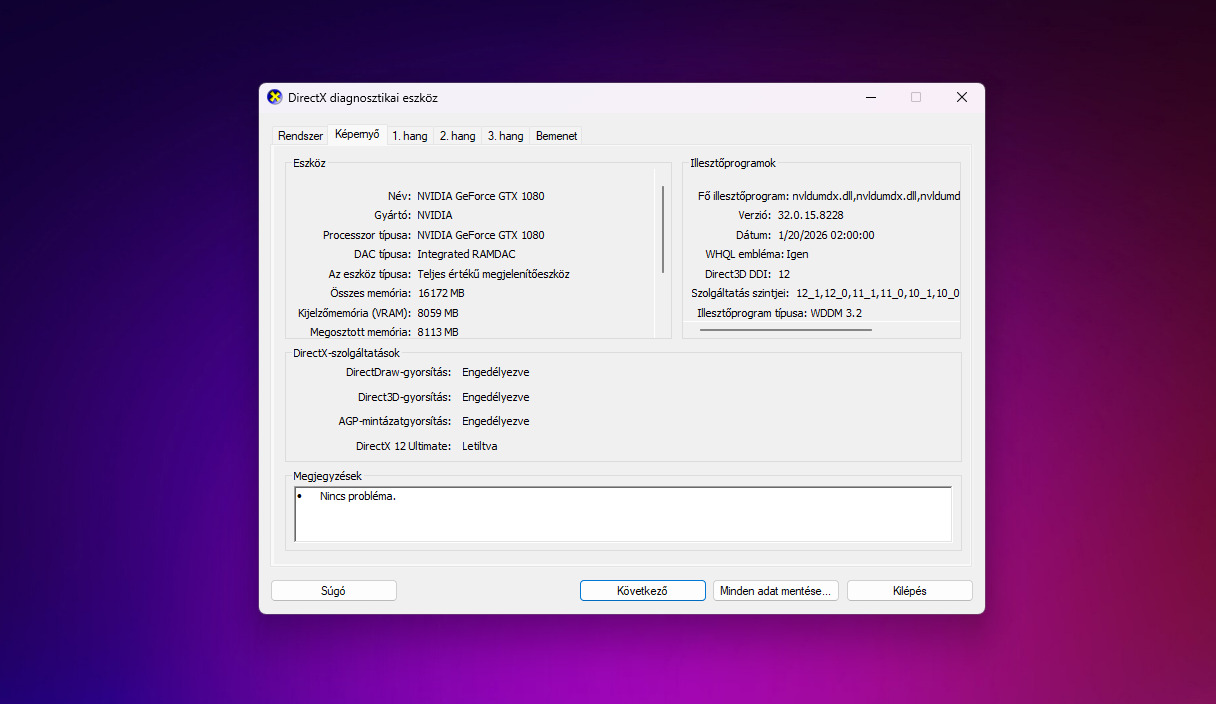The image size is (1216, 704).
Task: Click the Illesztőprogramok group label
Action: point(733,163)
